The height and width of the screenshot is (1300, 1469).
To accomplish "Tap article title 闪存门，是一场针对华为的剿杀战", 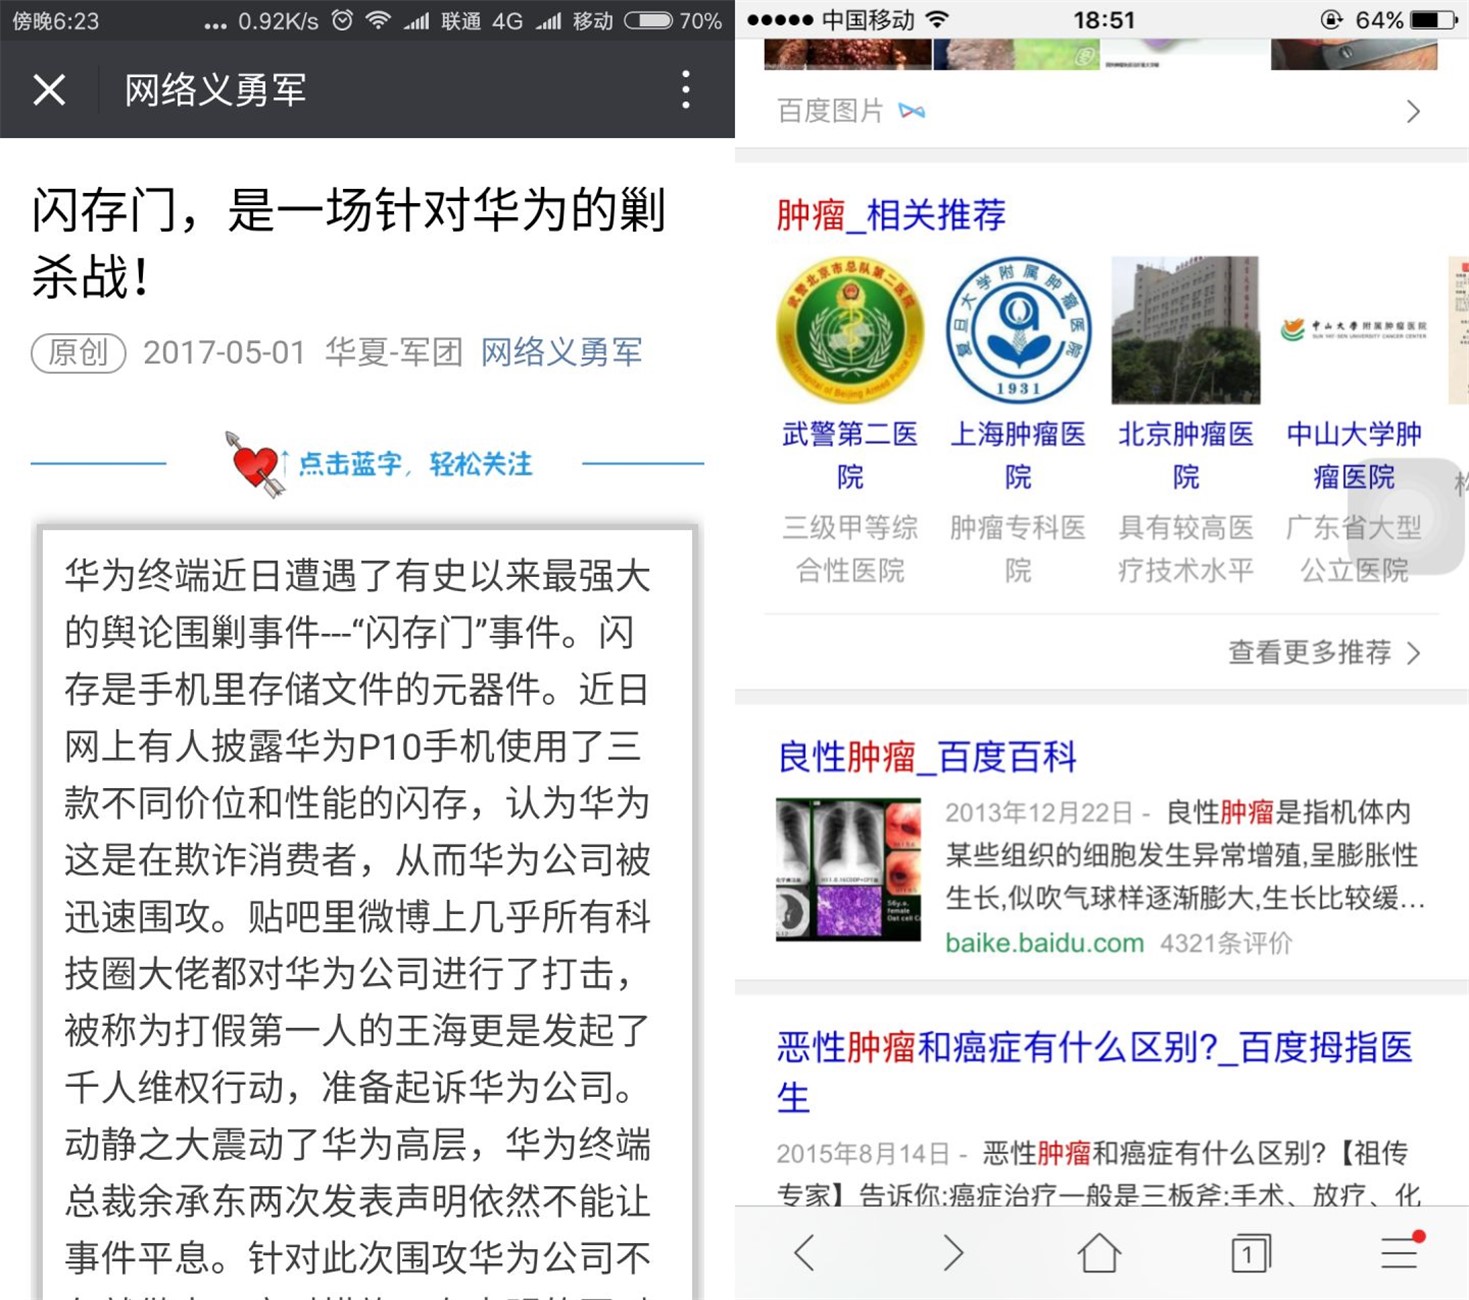I will click(348, 243).
